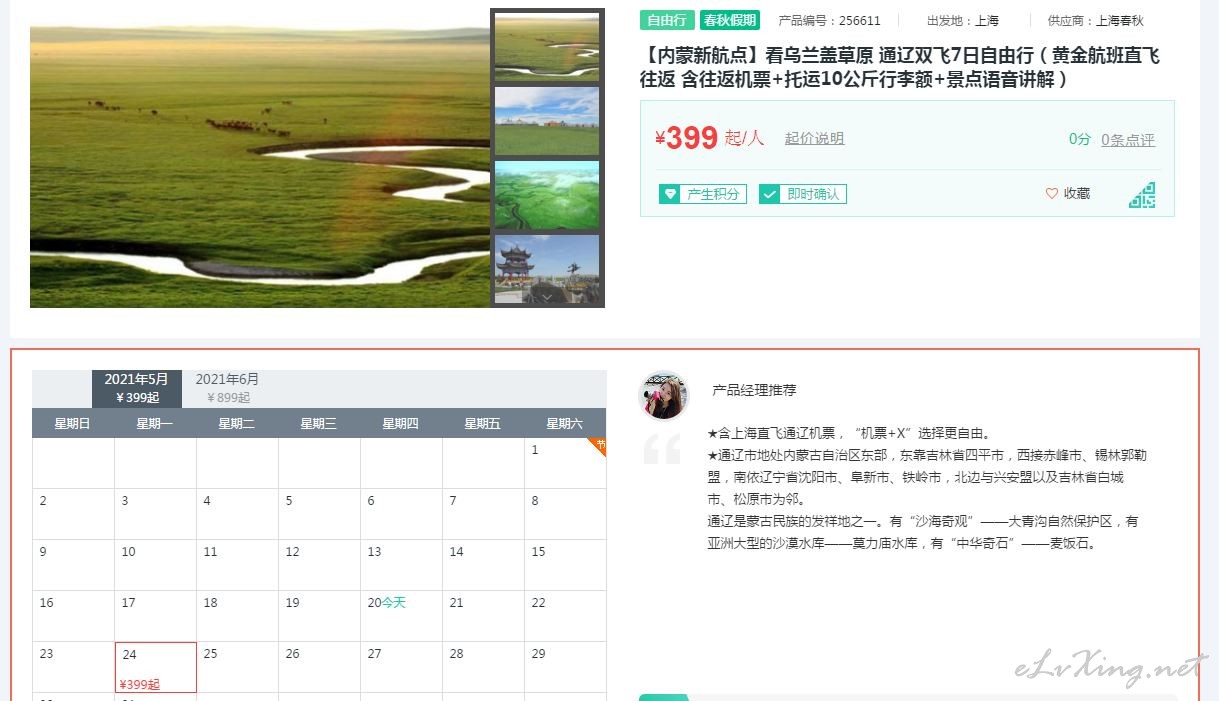Click the ¥399 起/人 price
Image resolution: width=1219 pixels, height=701 pixels.
click(x=709, y=138)
